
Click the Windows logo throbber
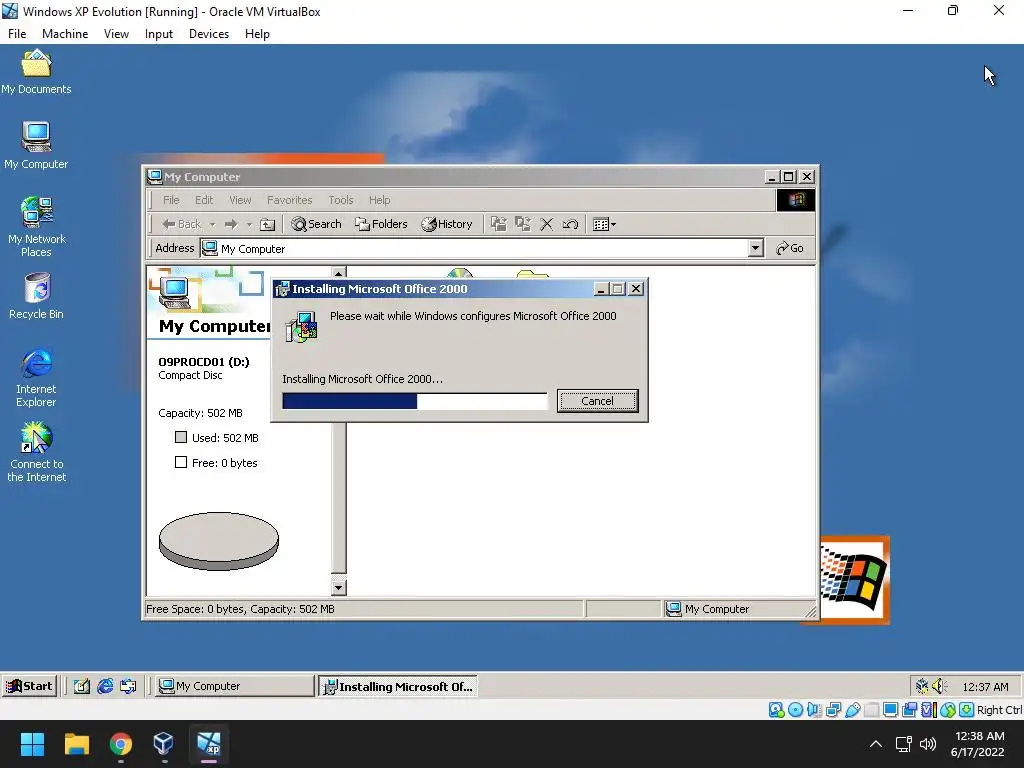pyautogui.click(x=795, y=200)
